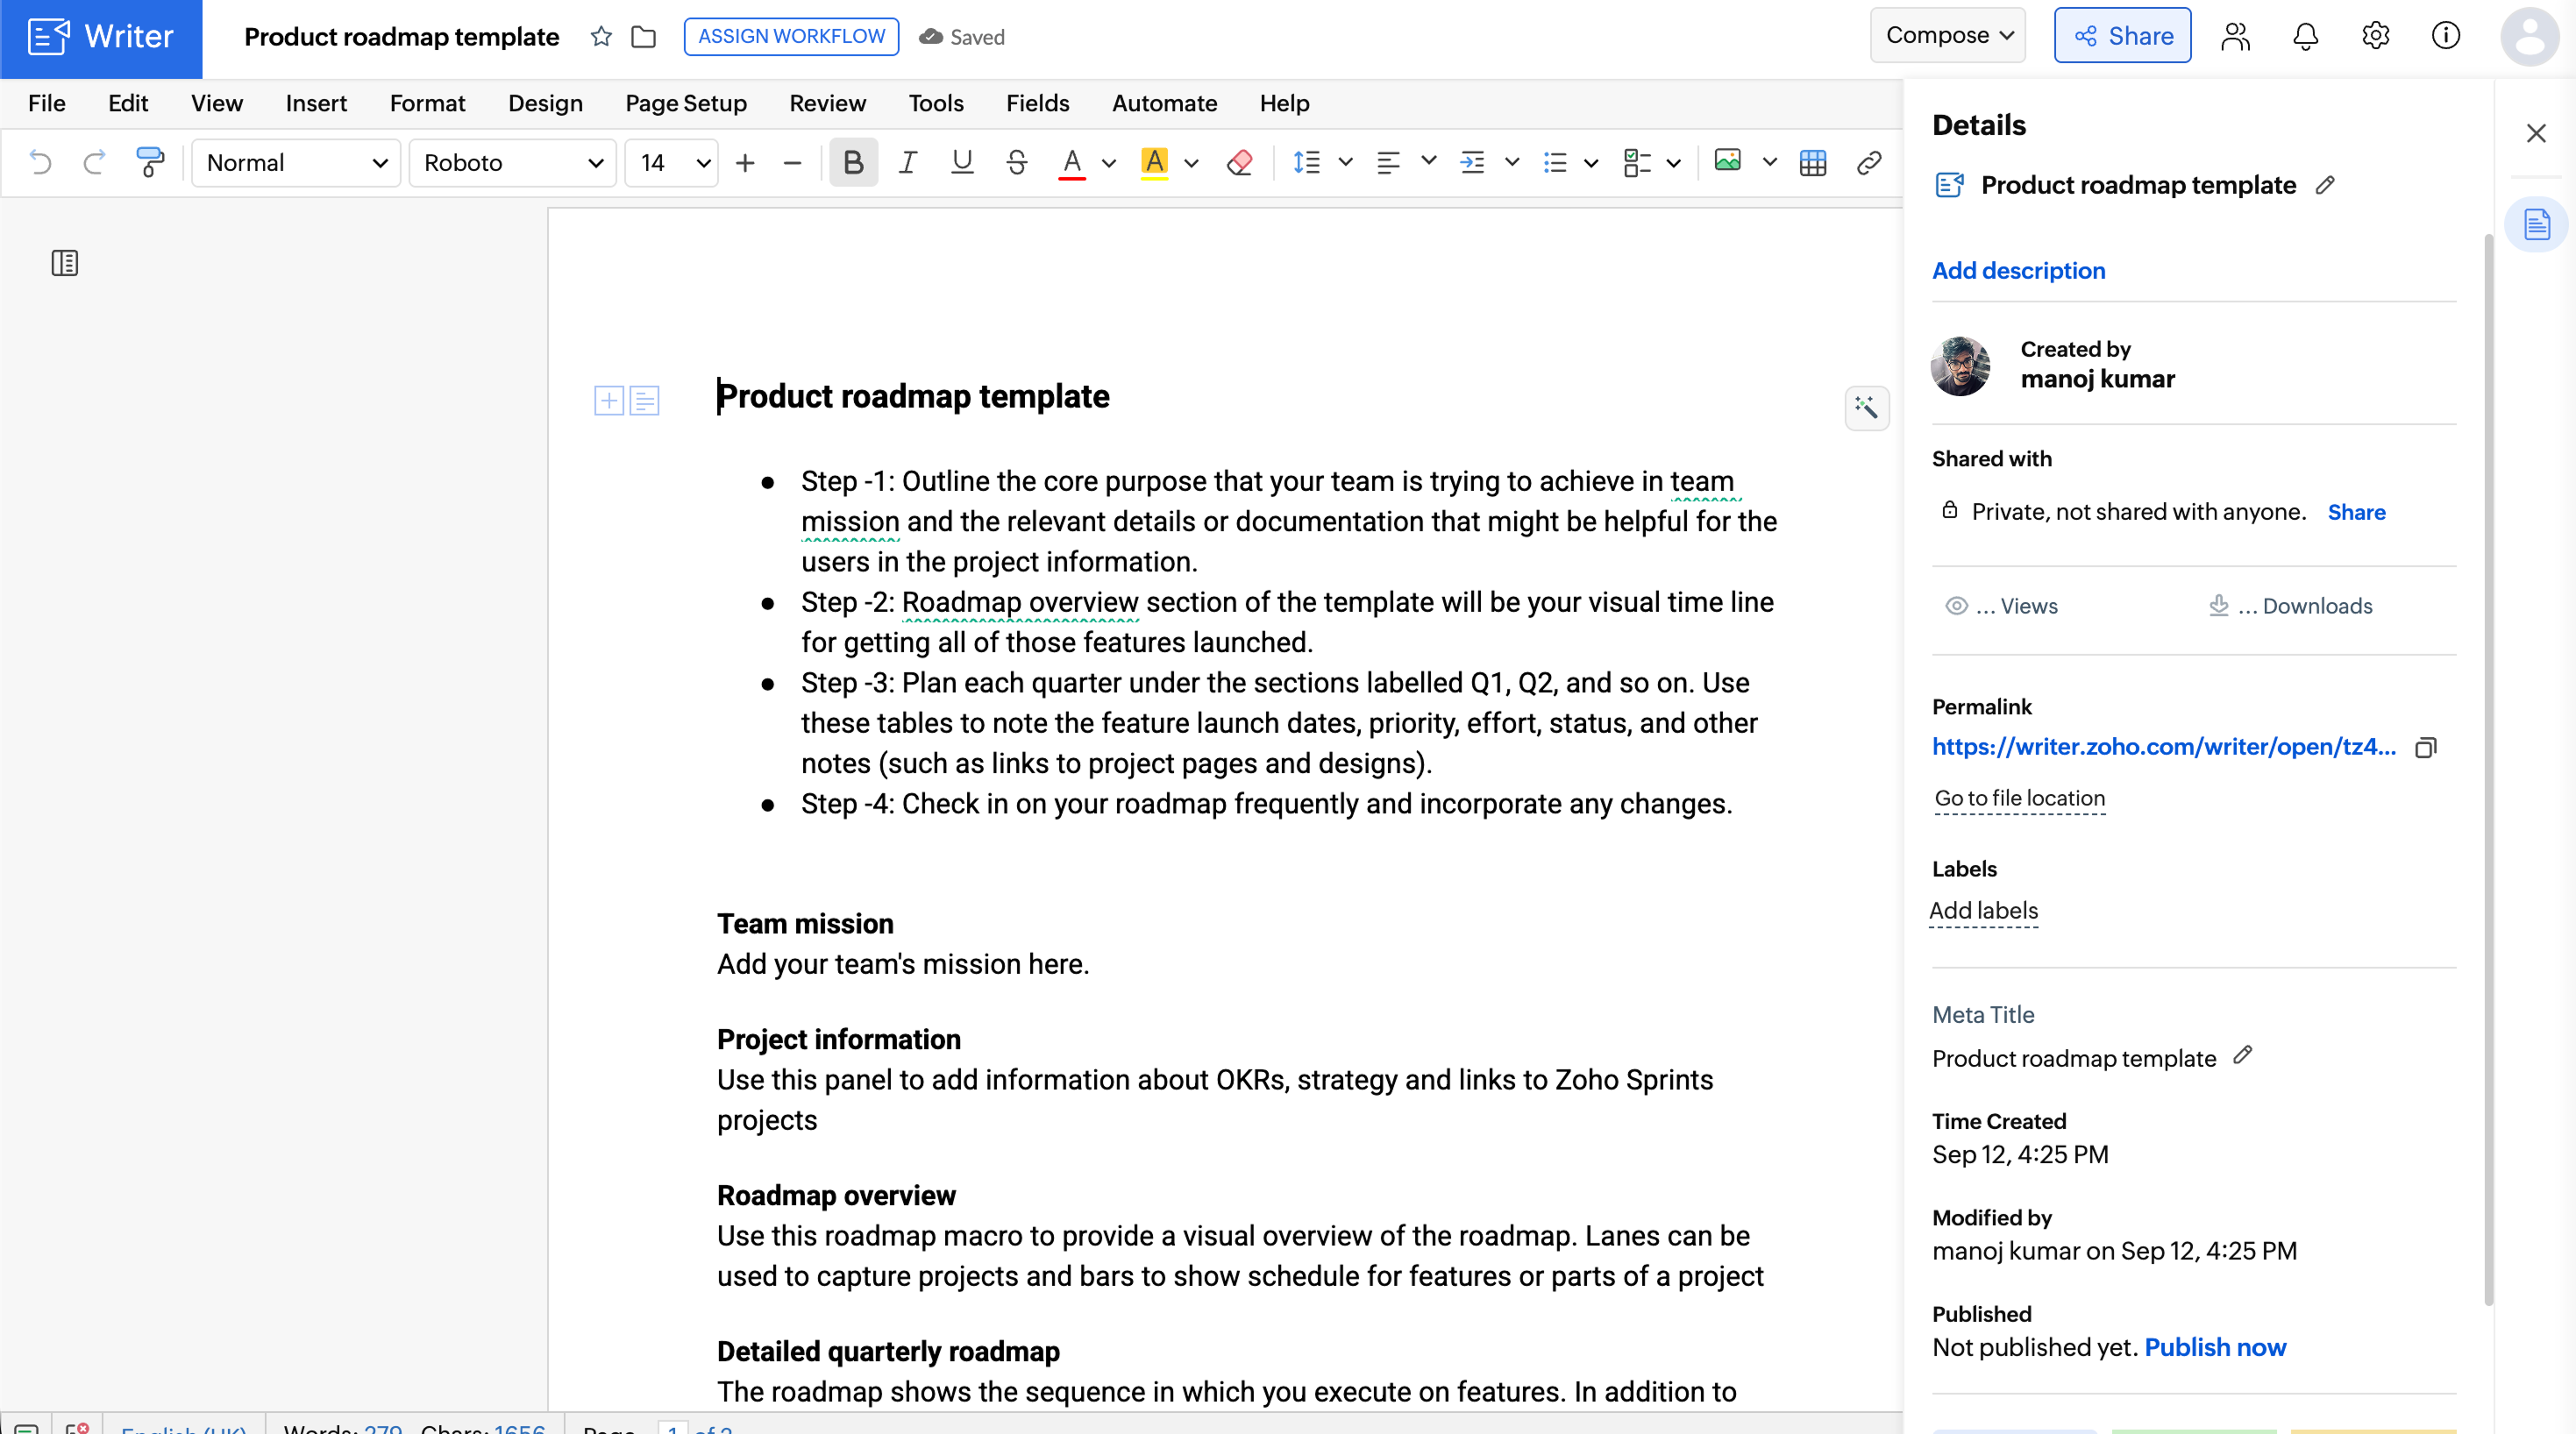Click the info icon in header
This screenshot has height=1434, width=2576.
[x=2446, y=36]
